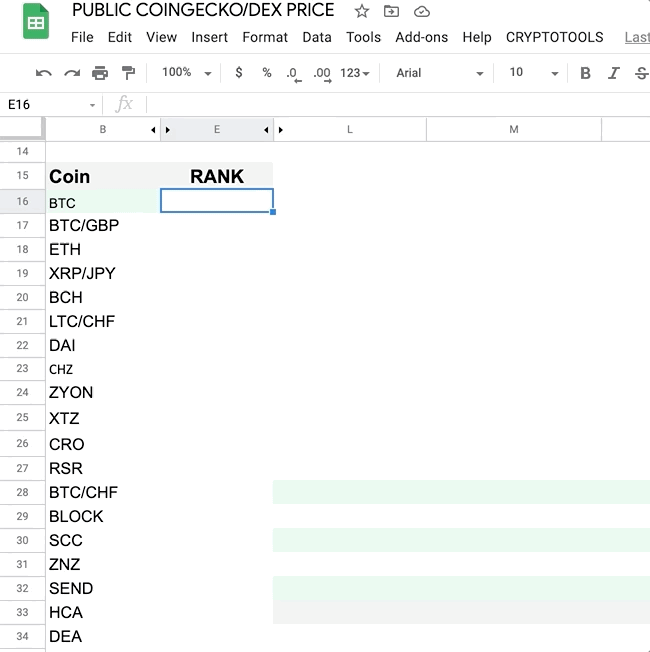Screen dimensions: 650x652
Task: Expand hidden columns right of column B
Action: pyautogui.click(x=153, y=130)
